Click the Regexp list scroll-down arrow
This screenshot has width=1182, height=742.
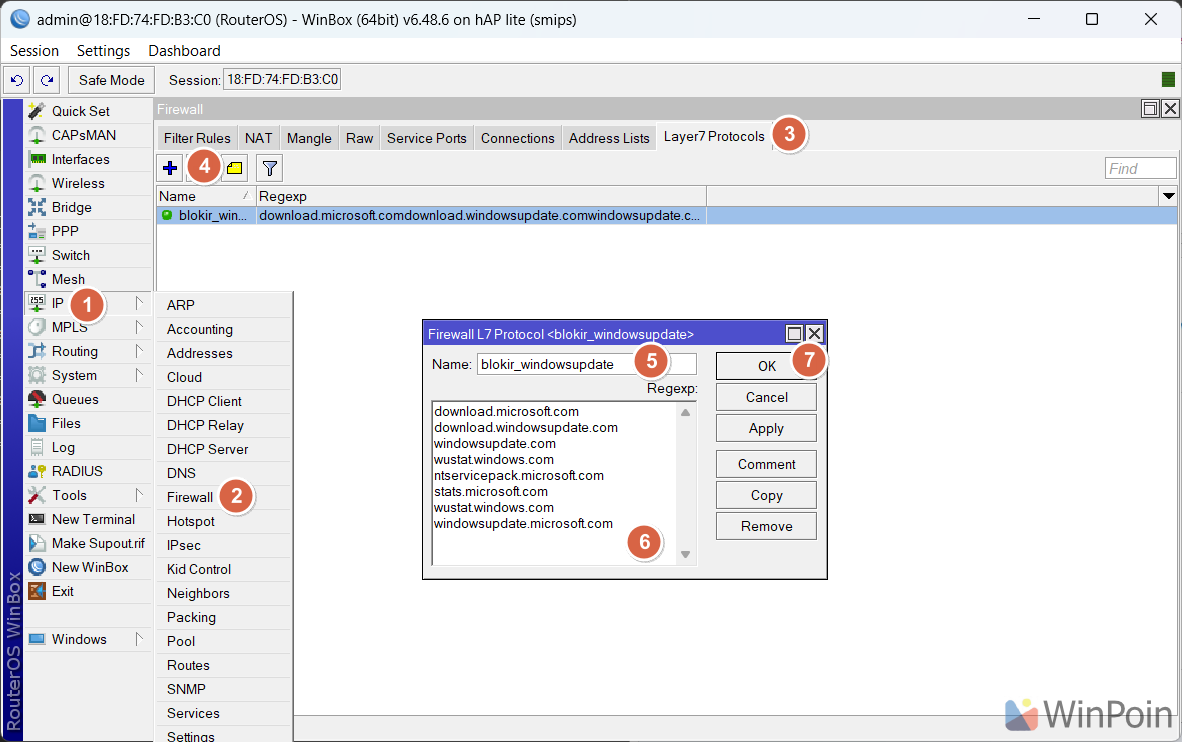coord(685,554)
